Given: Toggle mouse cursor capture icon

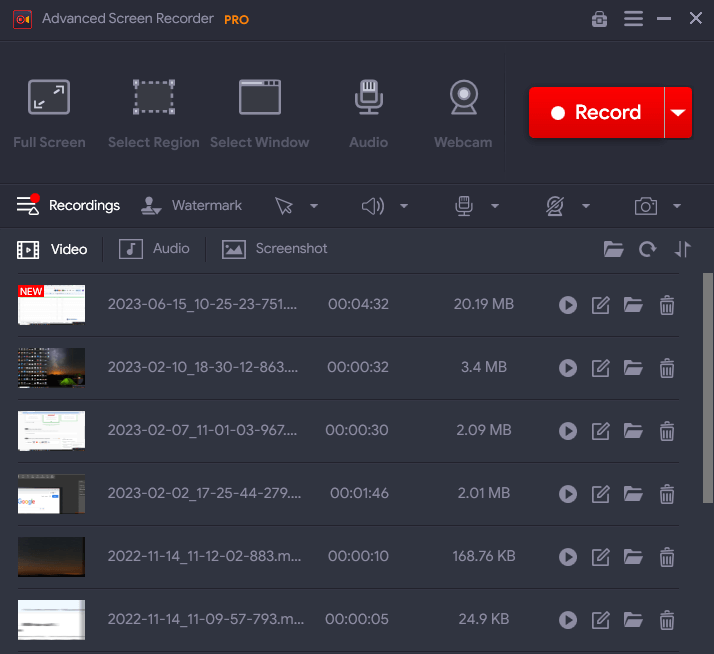Looking at the screenshot, I should tap(284, 206).
